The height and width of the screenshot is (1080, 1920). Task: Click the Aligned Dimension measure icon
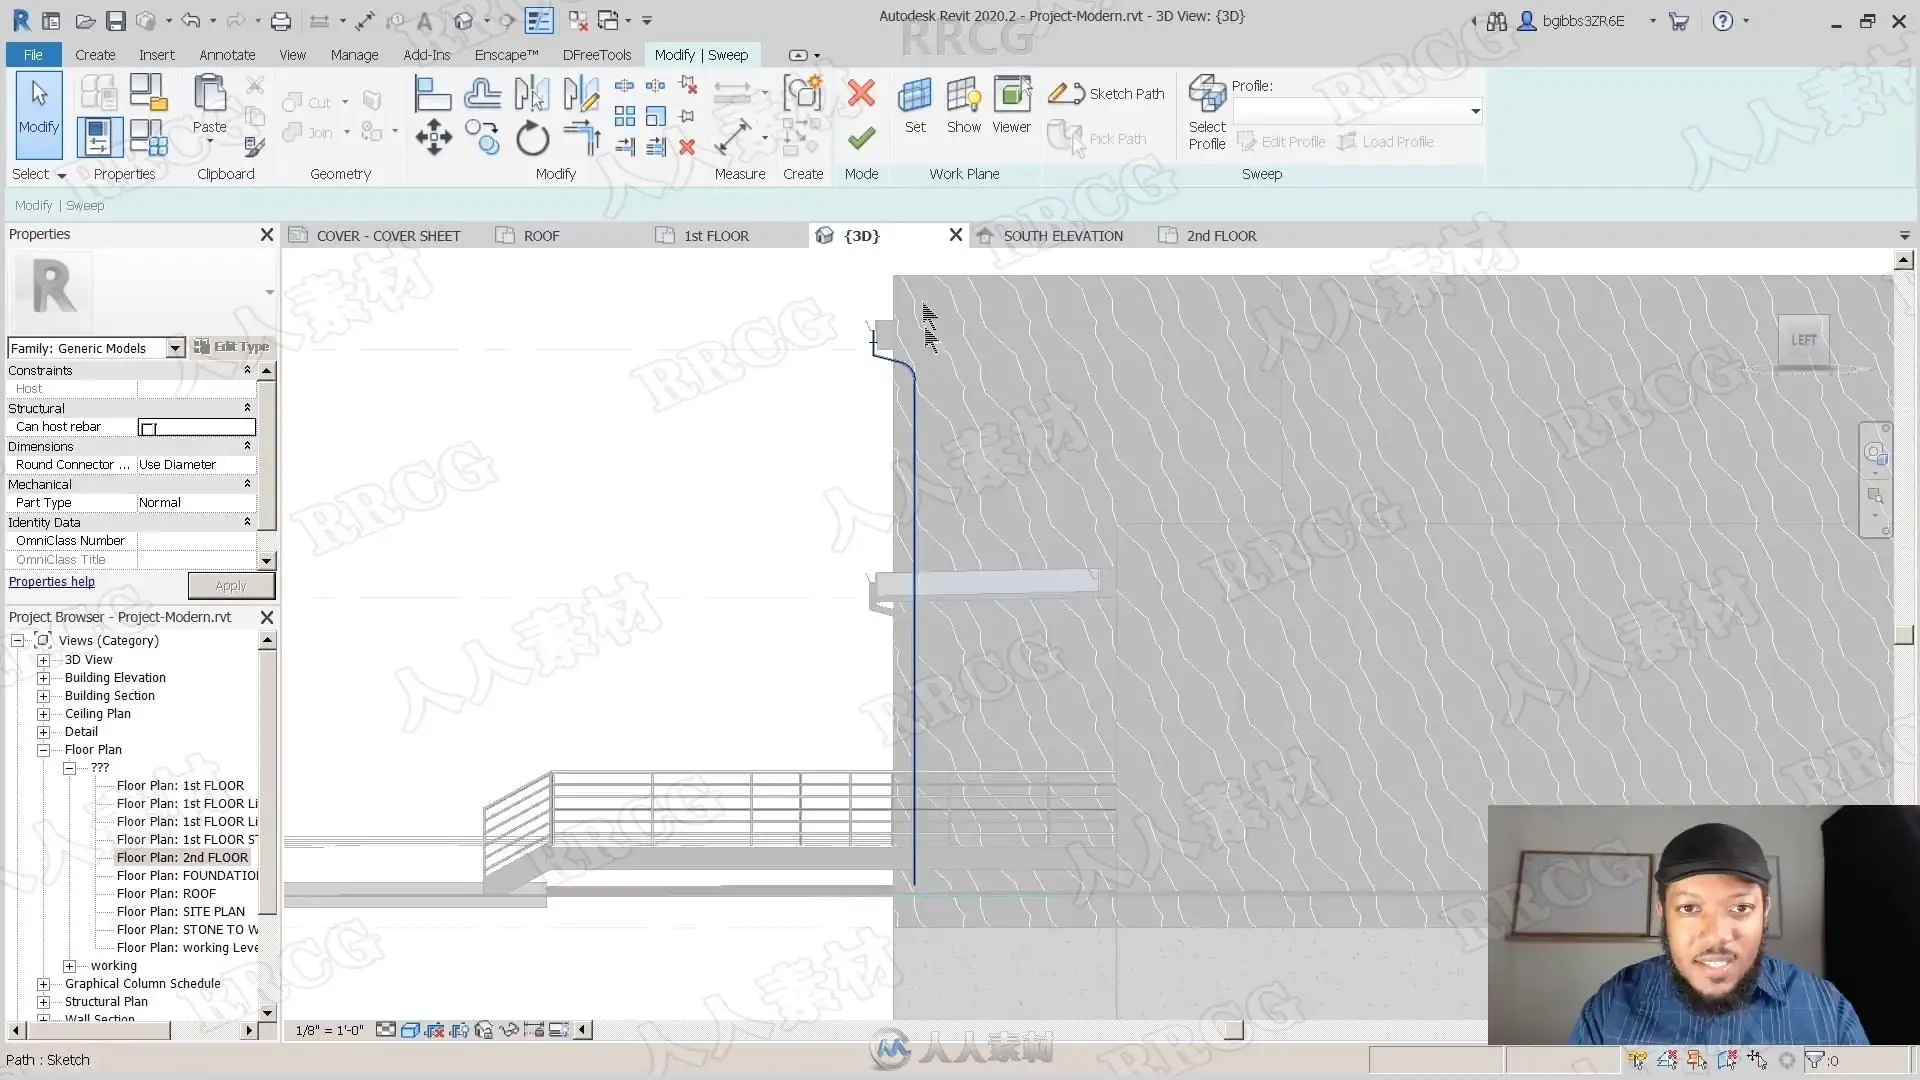[733, 138]
